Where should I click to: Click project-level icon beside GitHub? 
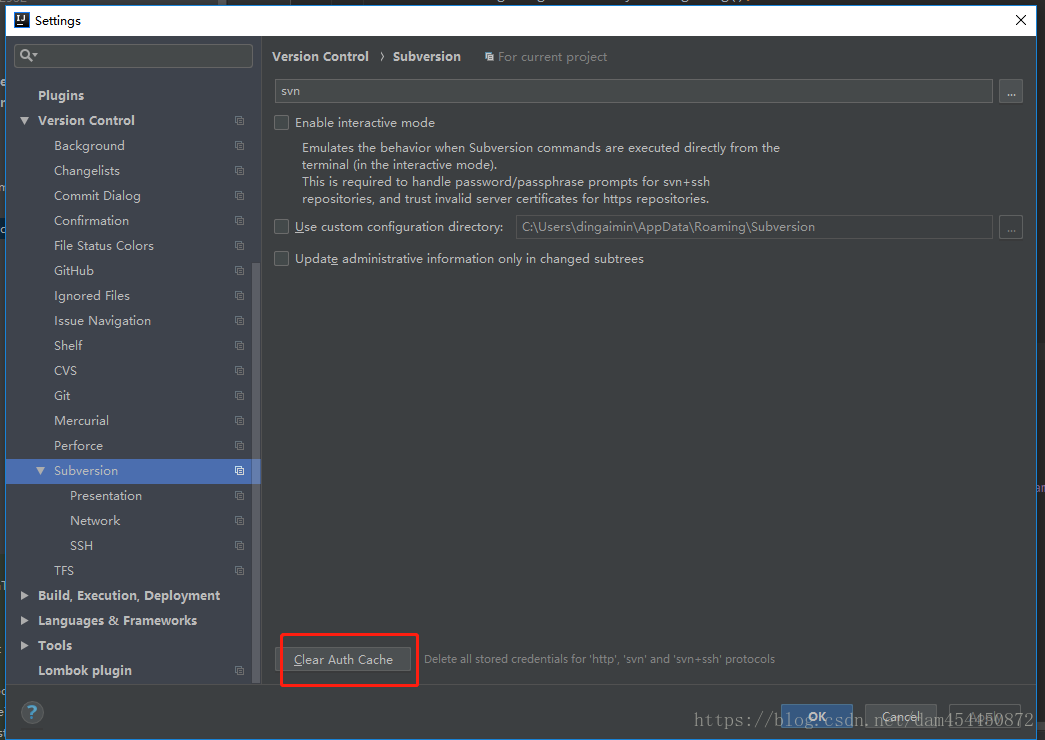pos(239,271)
